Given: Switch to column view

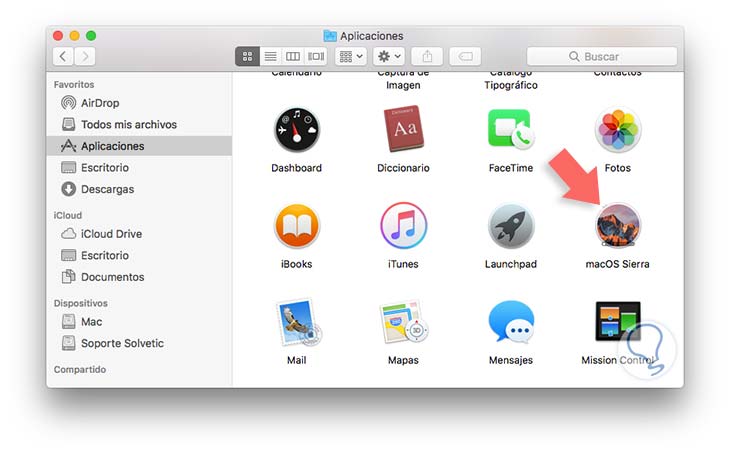Looking at the screenshot, I should (293, 56).
